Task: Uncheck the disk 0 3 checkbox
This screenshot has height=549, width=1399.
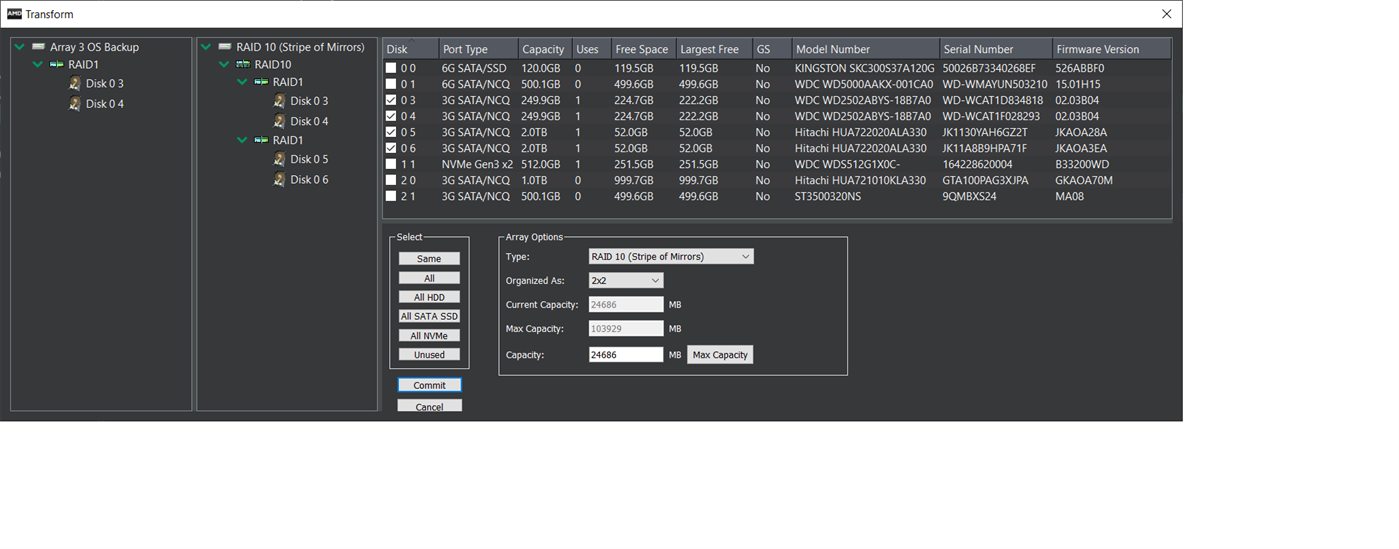Action: [x=392, y=100]
